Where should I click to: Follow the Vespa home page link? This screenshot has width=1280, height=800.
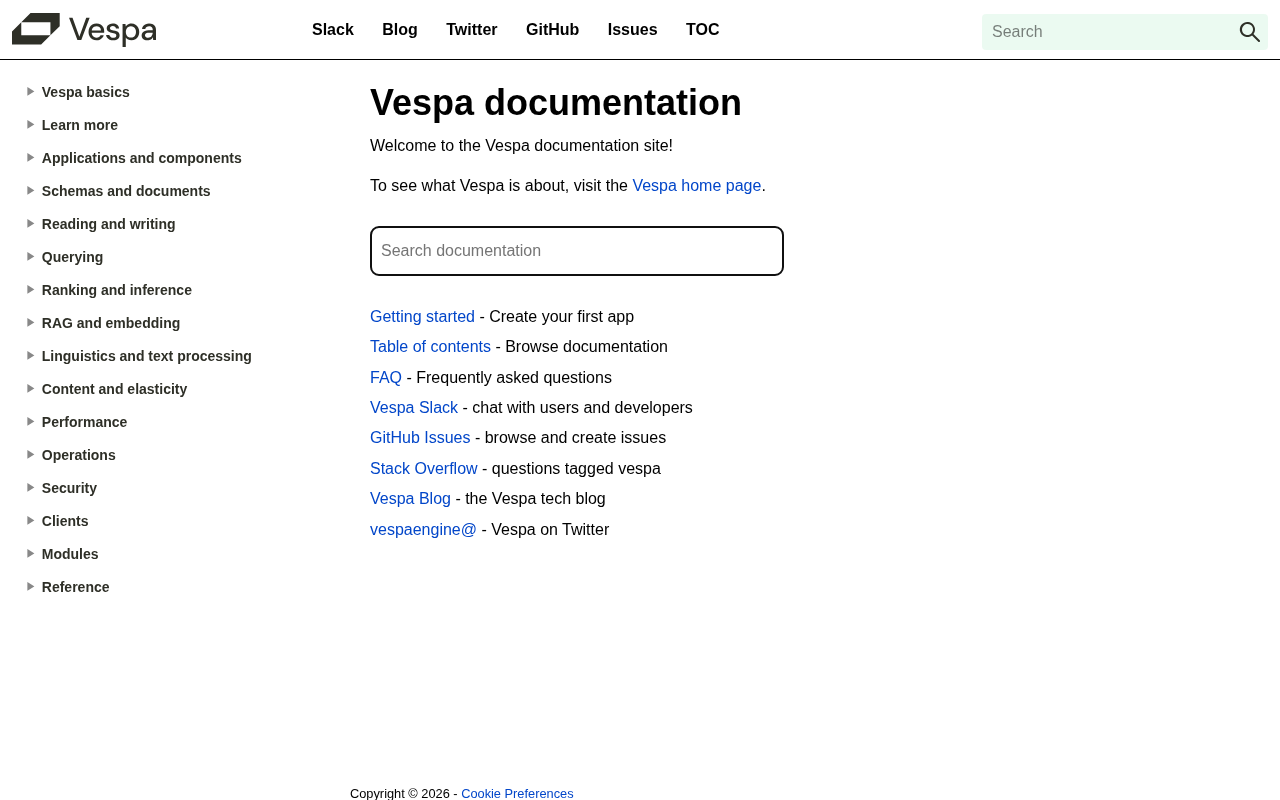pyautogui.click(x=697, y=186)
